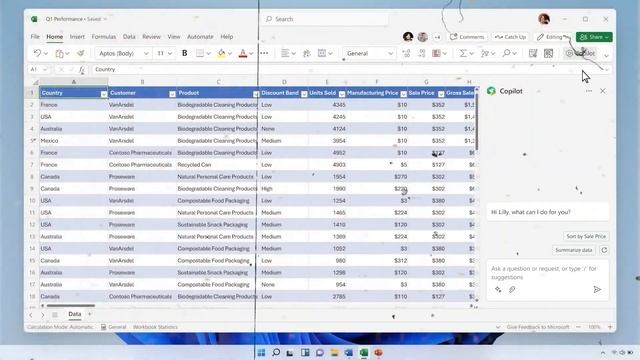
Task: Click the Sort by Sale Price suggestion
Action: tap(586, 236)
